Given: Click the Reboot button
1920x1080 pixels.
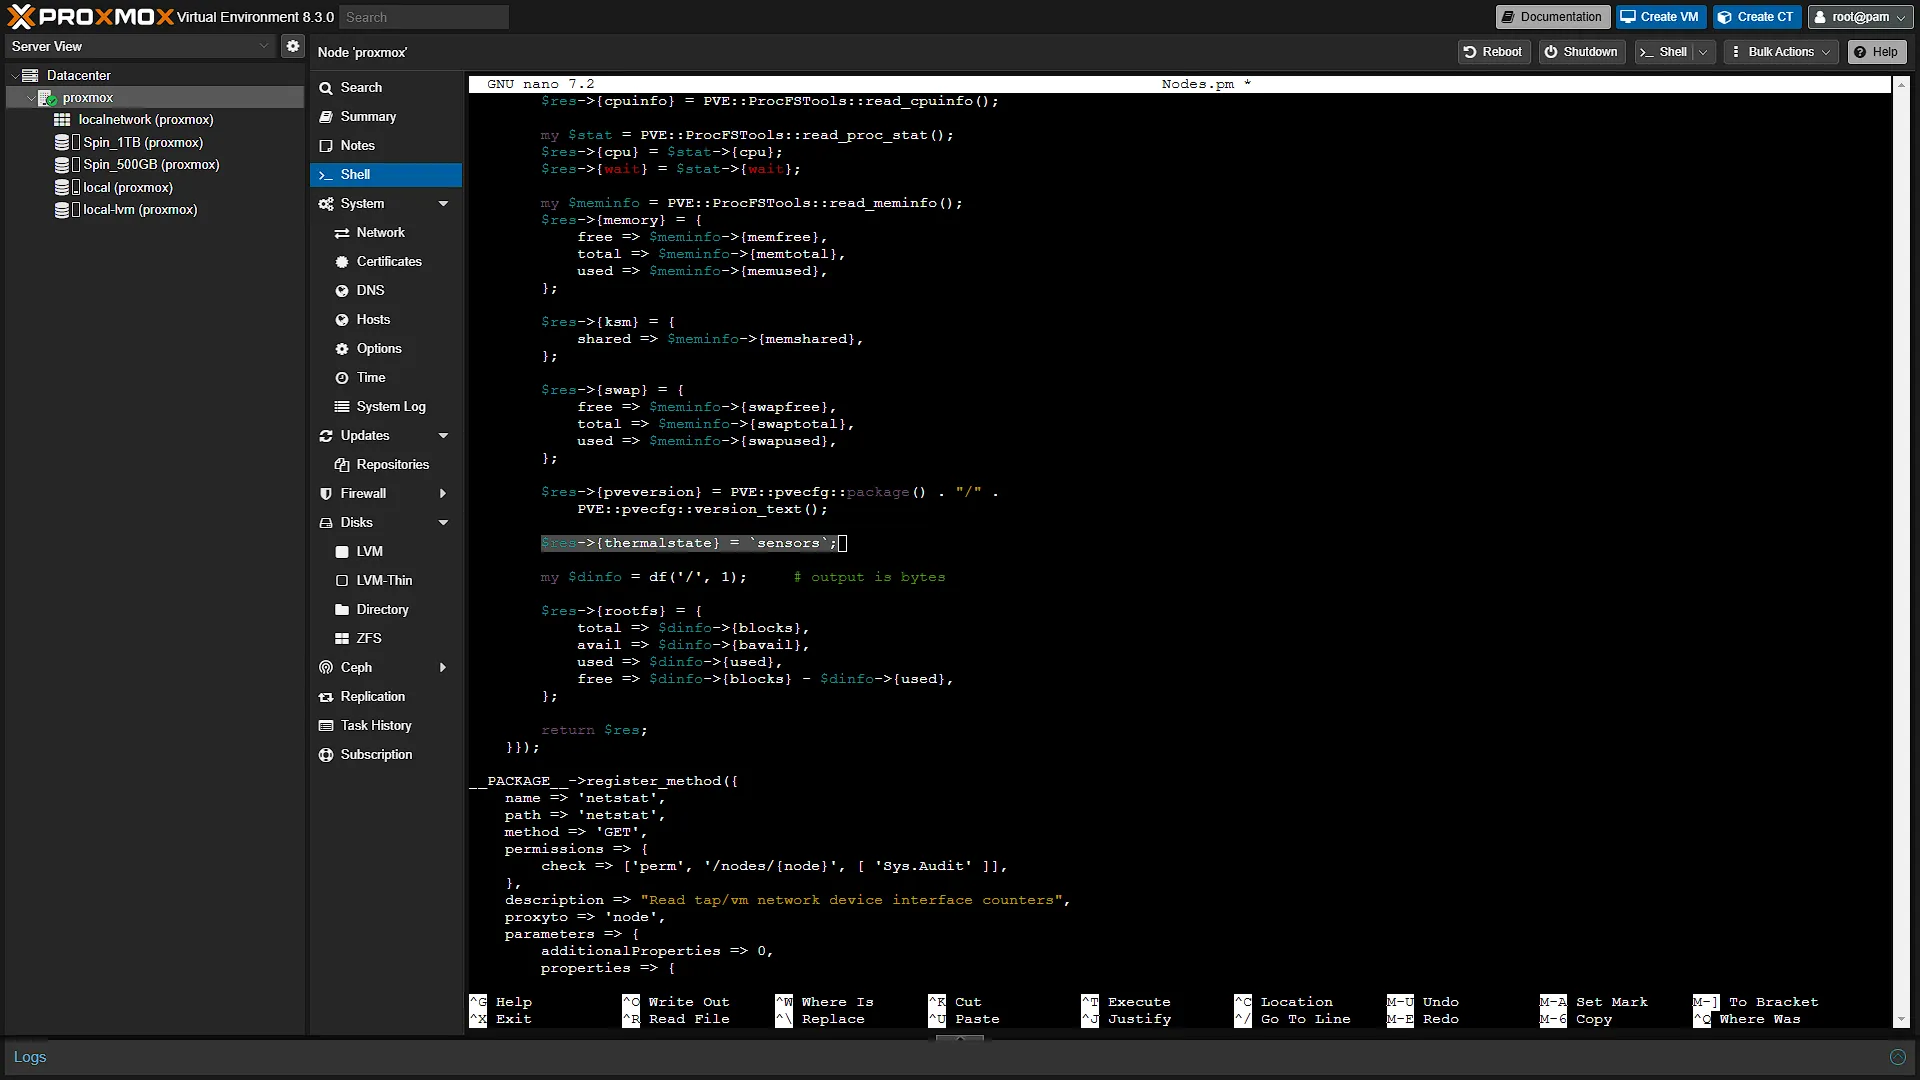Looking at the screenshot, I should [1493, 52].
